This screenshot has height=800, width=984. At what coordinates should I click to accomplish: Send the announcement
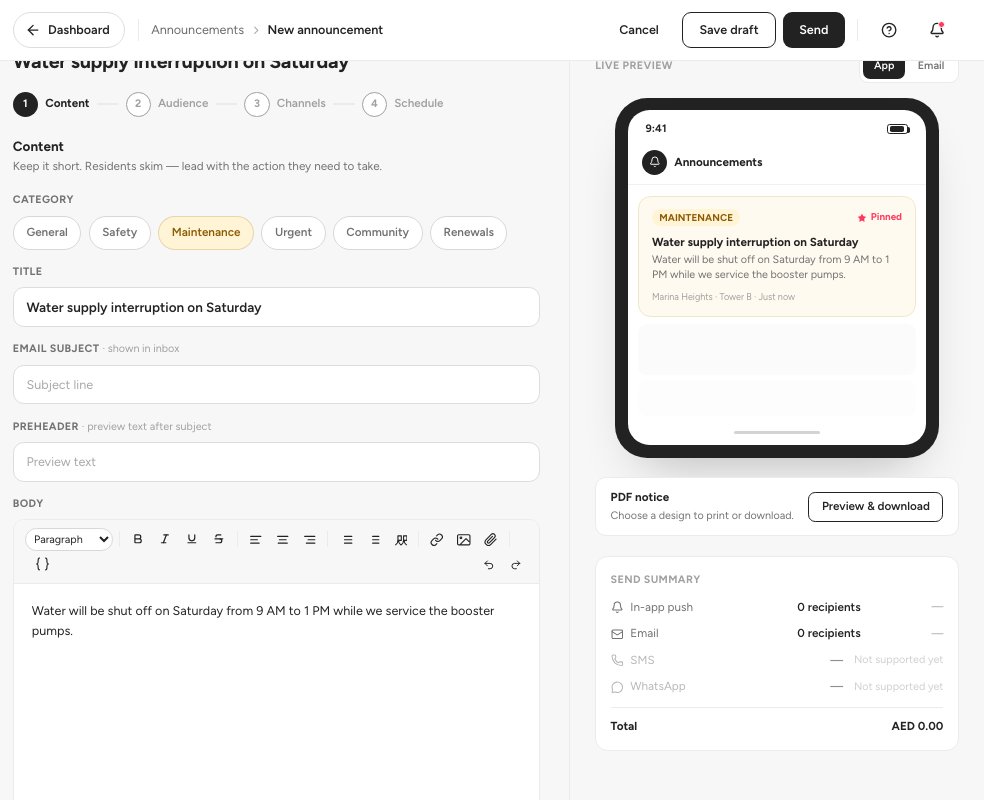click(x=813, y=30)
